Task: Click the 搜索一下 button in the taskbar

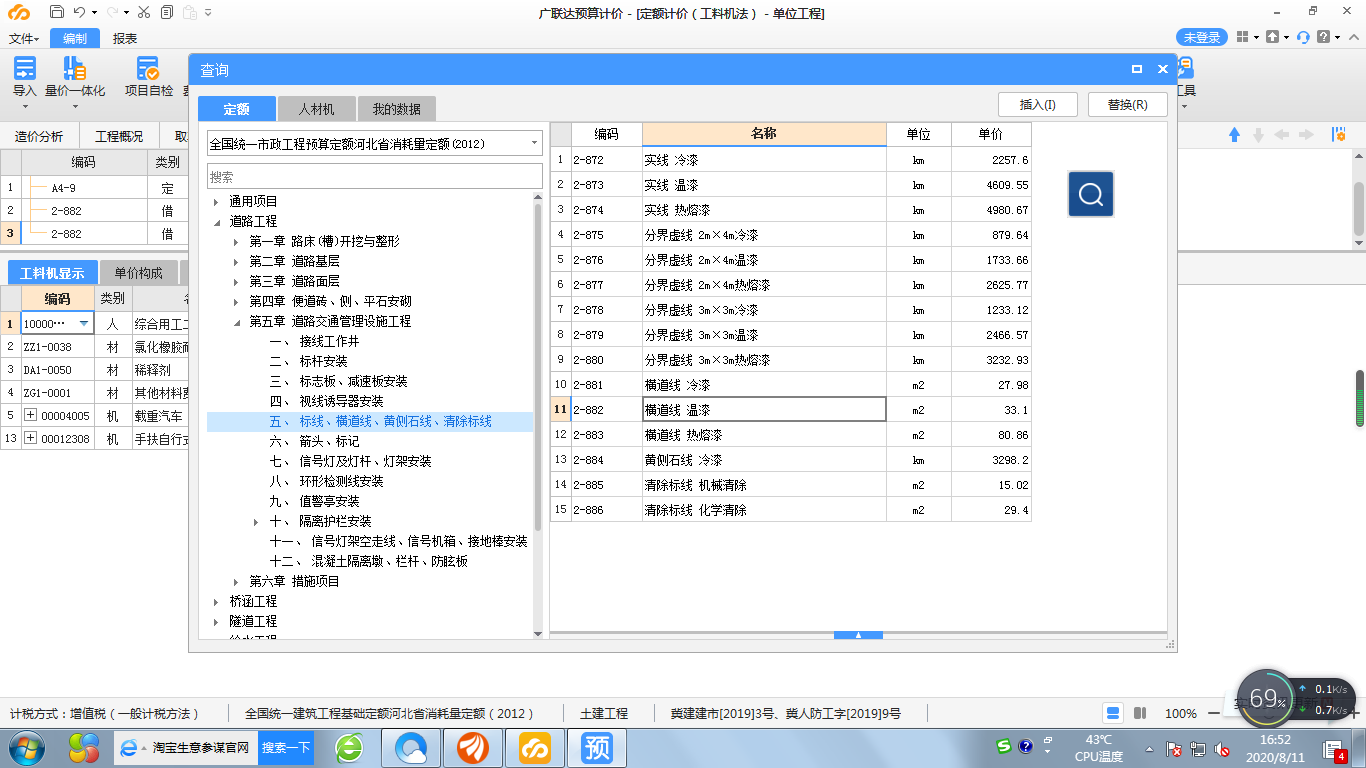Action: [286, 747]
